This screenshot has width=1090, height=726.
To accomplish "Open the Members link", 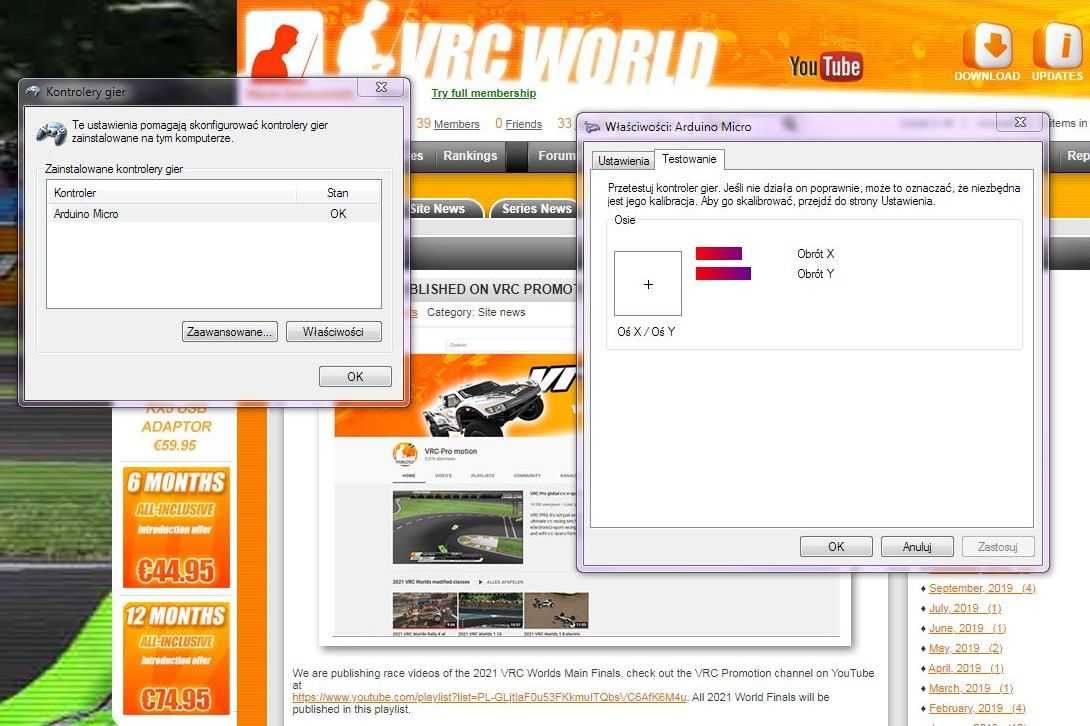I will point(457,124).
